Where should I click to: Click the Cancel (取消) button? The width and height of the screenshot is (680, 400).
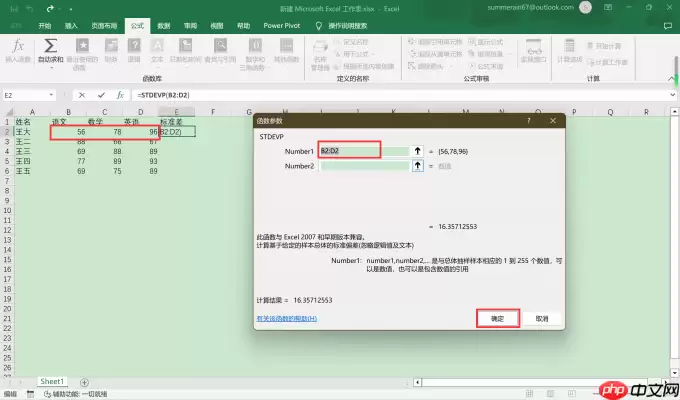(x=542, y=318)
